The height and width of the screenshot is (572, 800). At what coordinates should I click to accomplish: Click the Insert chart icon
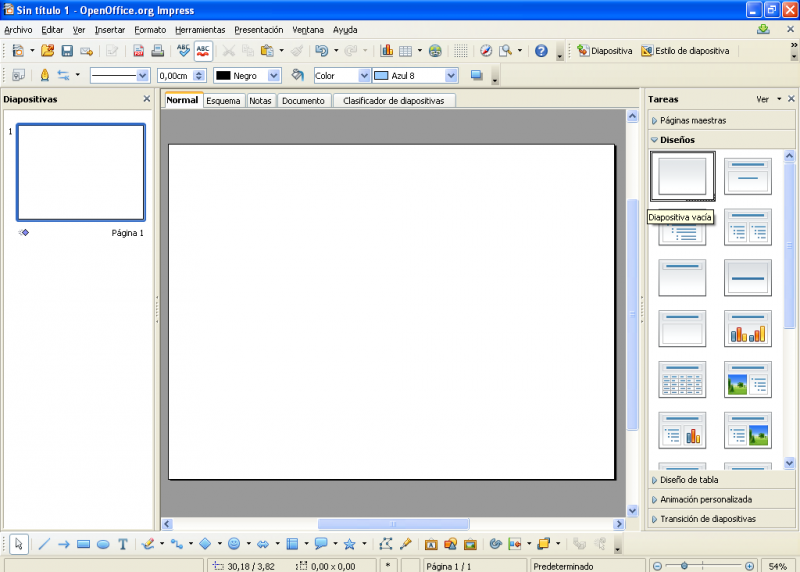387,51
